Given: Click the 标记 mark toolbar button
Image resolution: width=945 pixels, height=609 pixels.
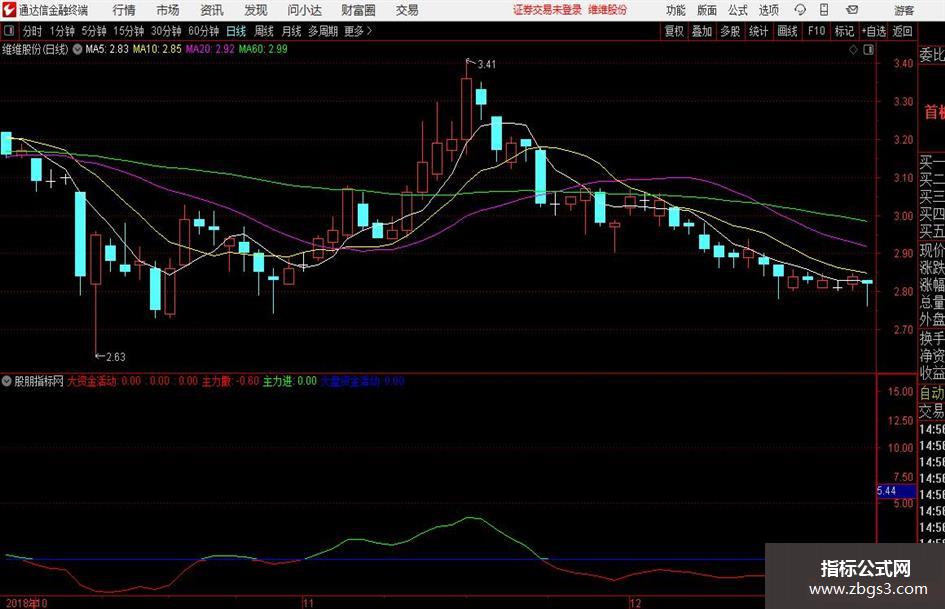Looking at the screenshot, I should (x=844, y=31).
